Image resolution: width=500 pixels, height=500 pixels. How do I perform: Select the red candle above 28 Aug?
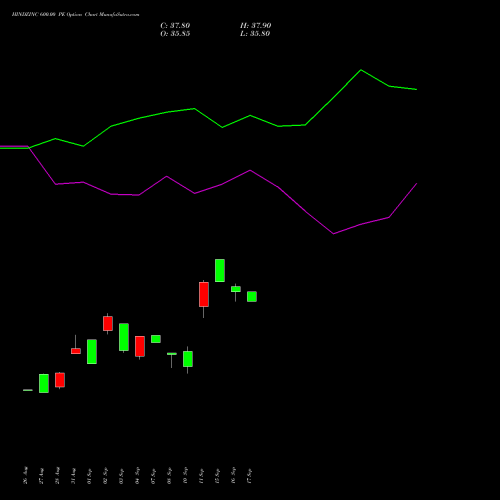[60, 380]
